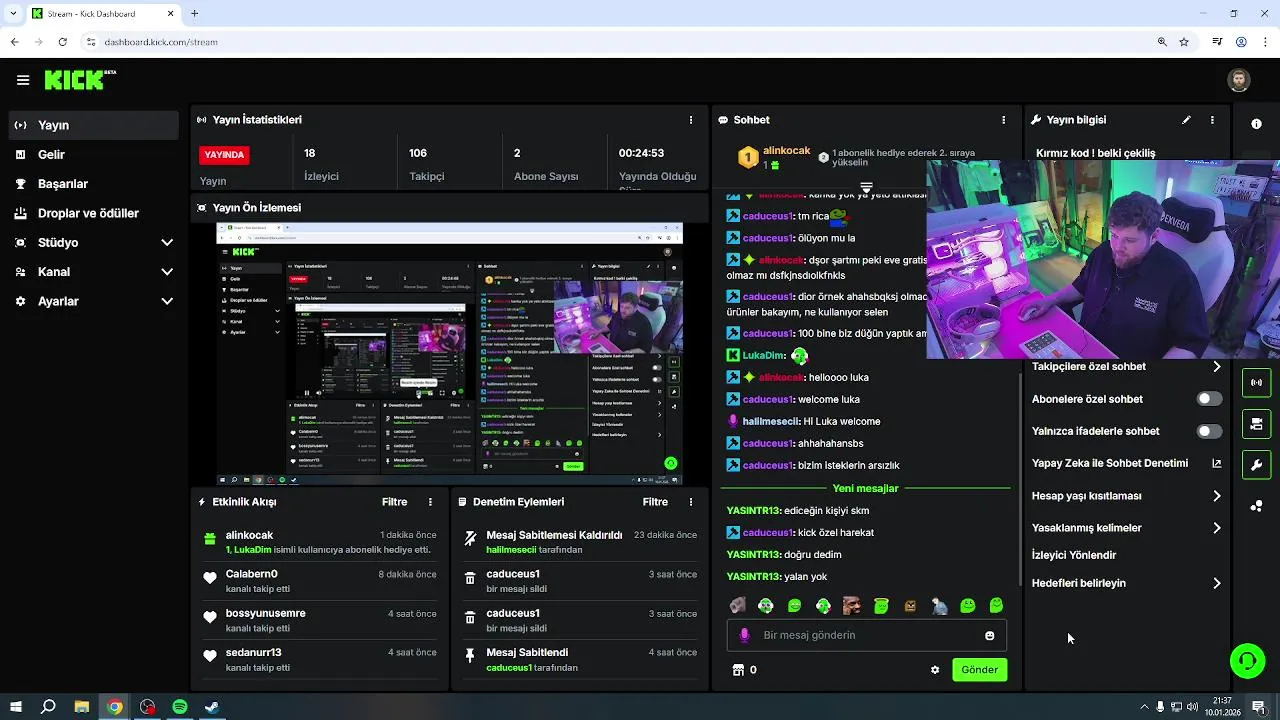
Task: Open Hesap yaşı kısıtlaması chevron
Action: pyautogui.click(x=1216, y=496)
